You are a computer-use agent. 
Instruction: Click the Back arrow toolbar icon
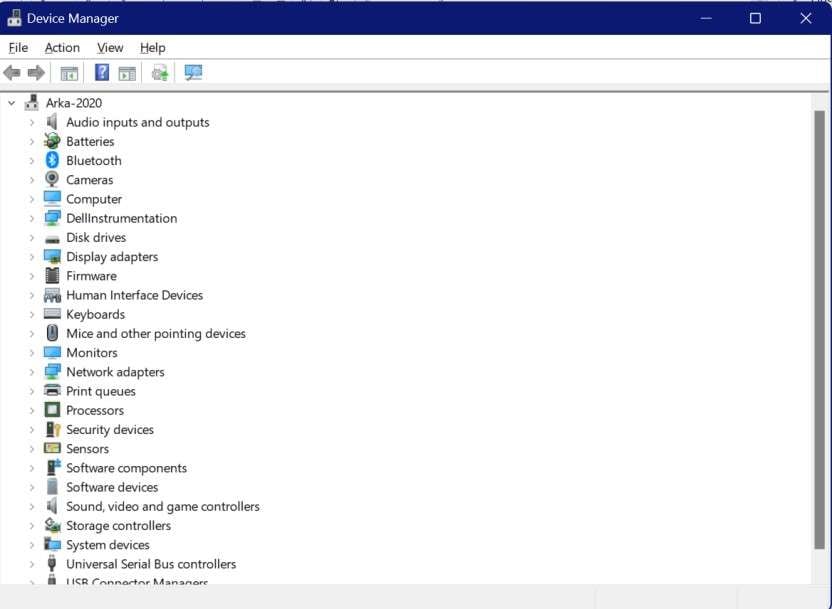click(12, 73)
